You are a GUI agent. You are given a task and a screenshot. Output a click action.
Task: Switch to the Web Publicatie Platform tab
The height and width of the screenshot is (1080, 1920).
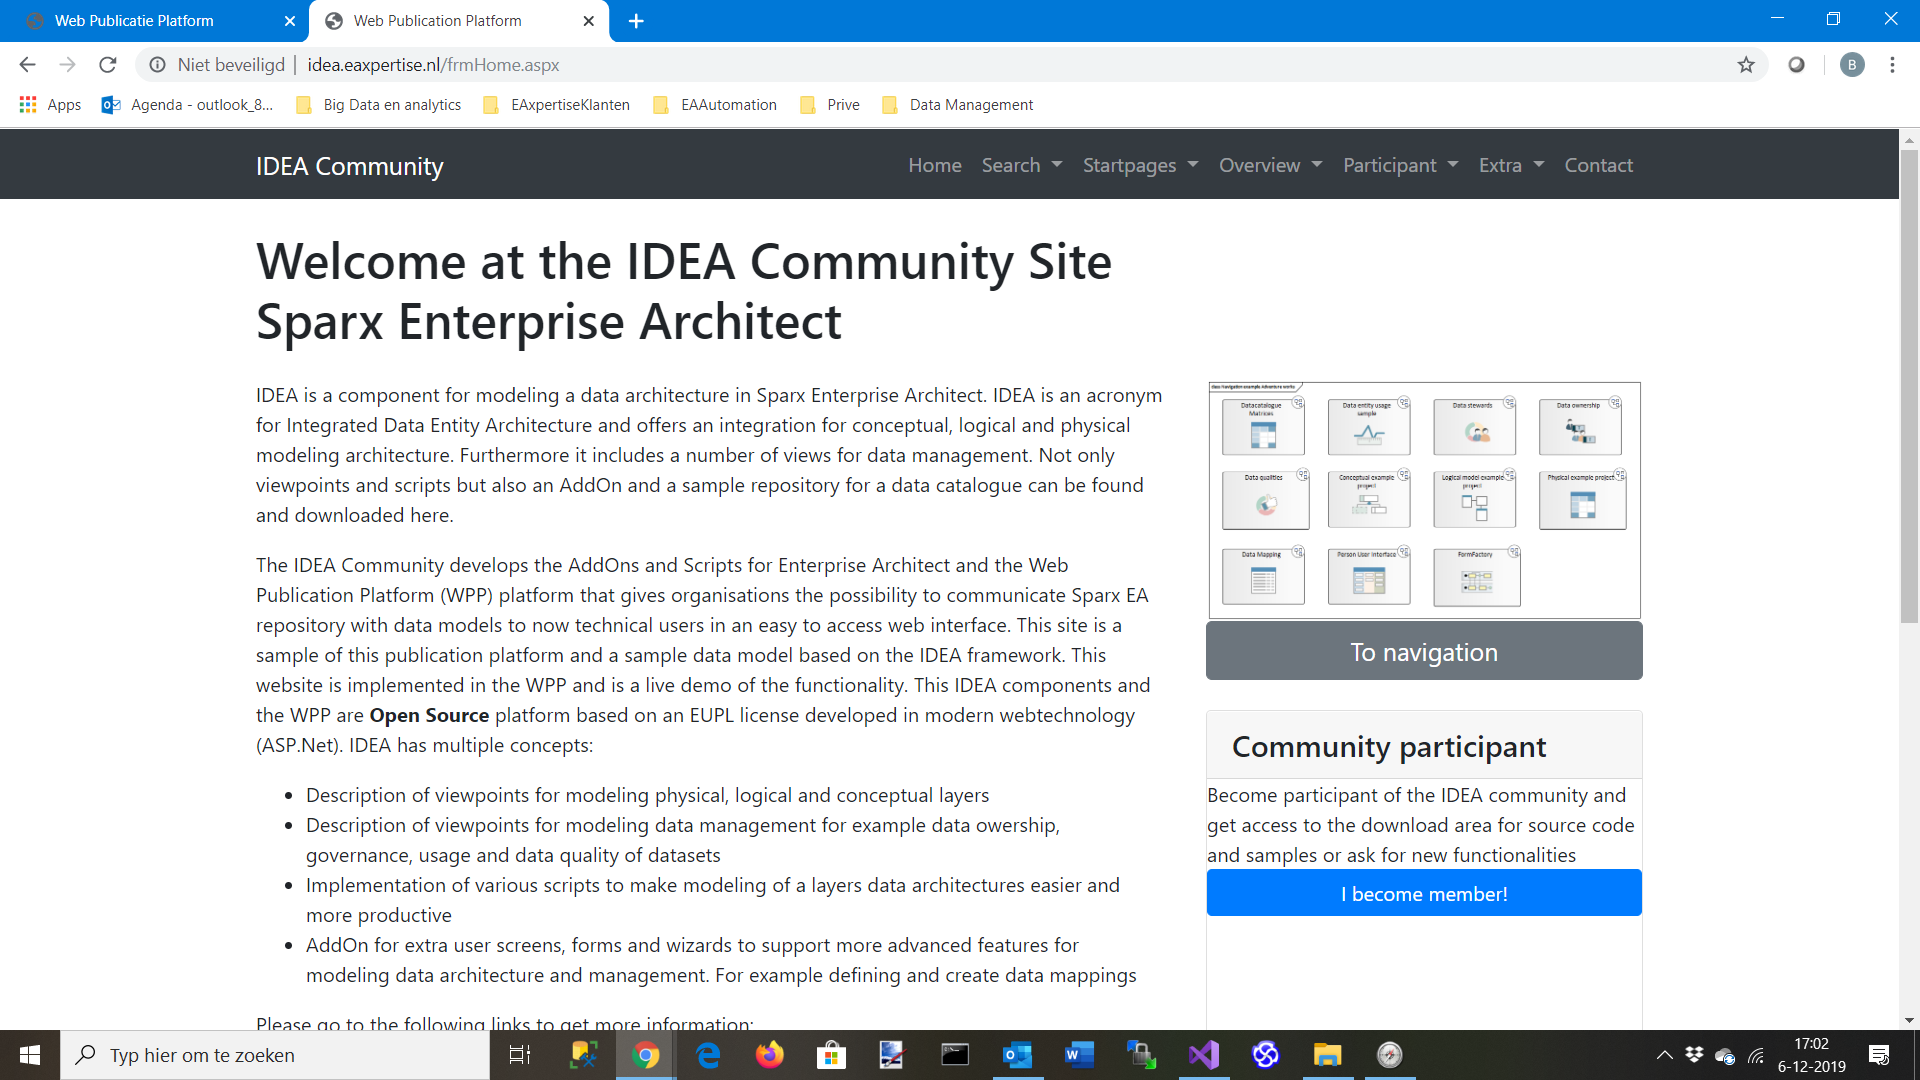click(134, 20)
